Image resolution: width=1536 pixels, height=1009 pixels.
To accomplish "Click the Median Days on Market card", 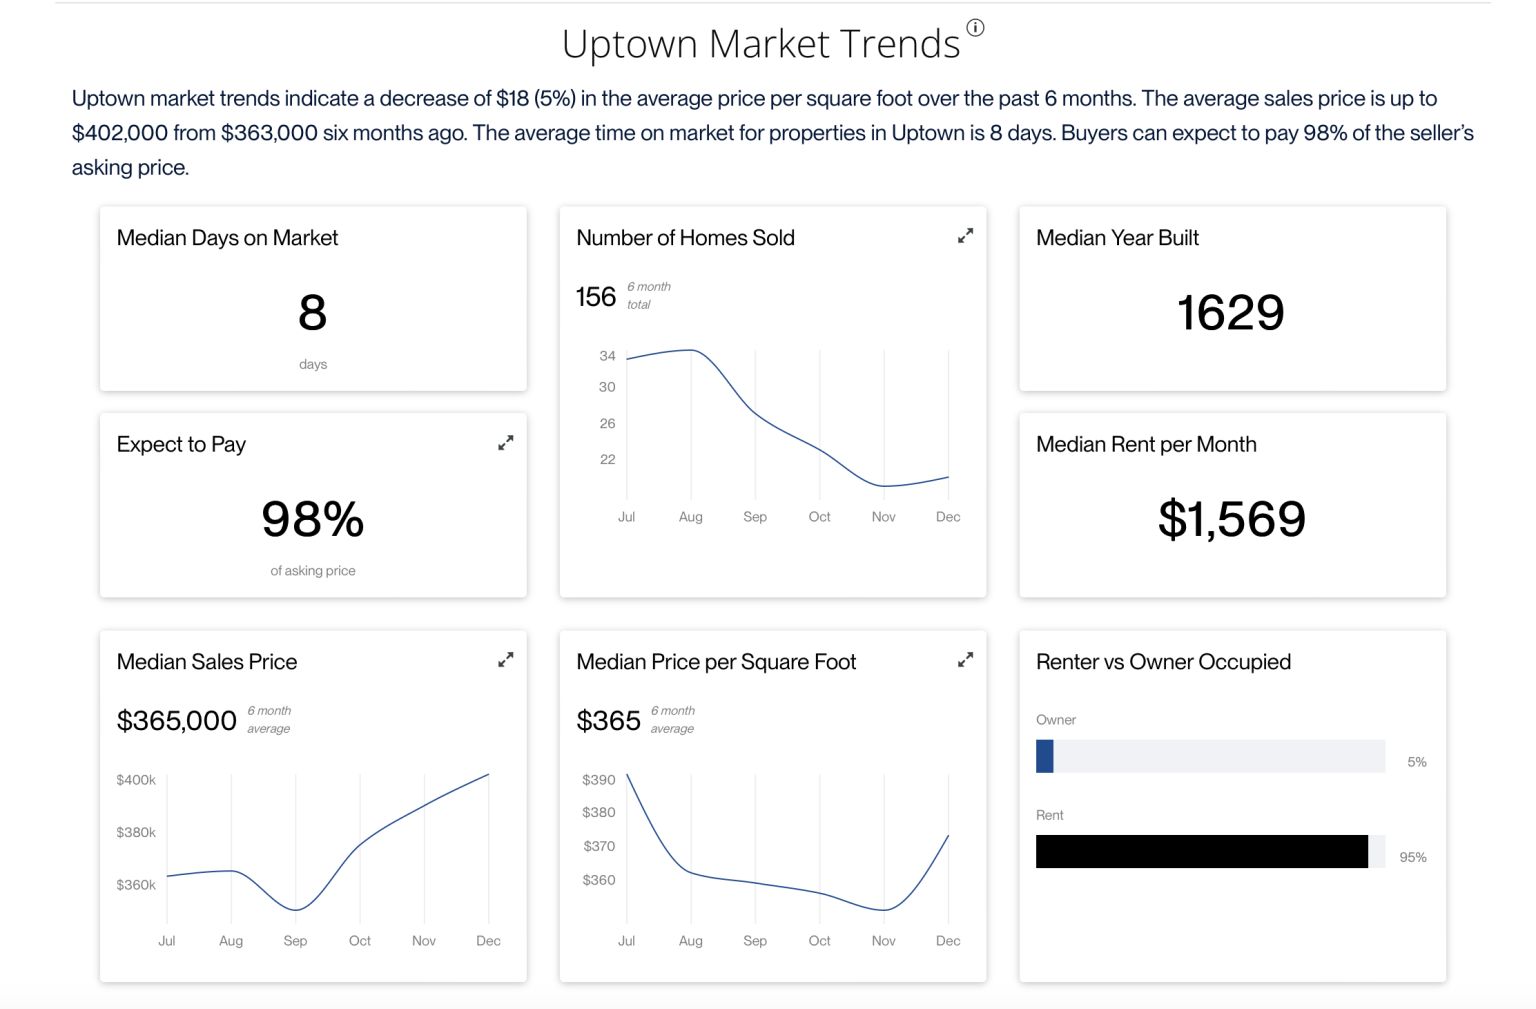I will click(313, 298).
